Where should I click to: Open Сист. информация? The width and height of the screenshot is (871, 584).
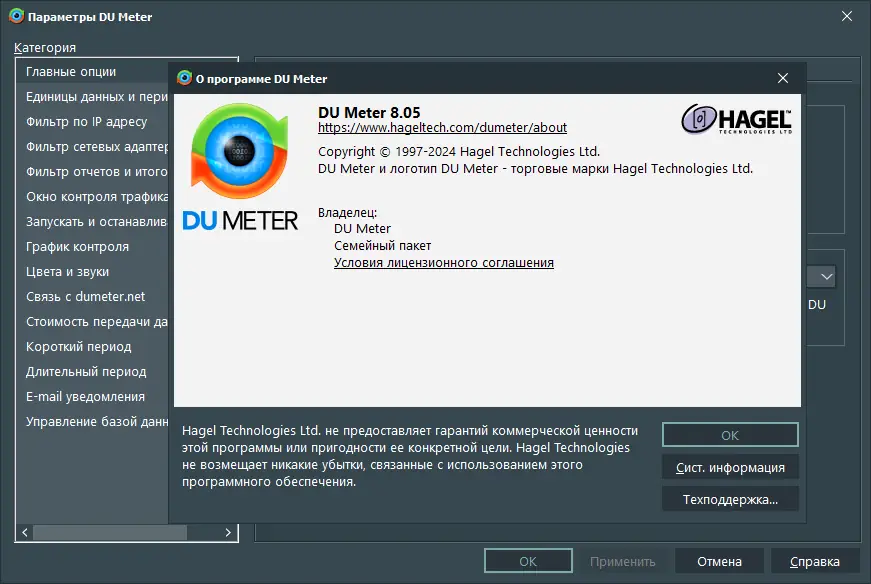pyautogui.click(x=730, y=467)
